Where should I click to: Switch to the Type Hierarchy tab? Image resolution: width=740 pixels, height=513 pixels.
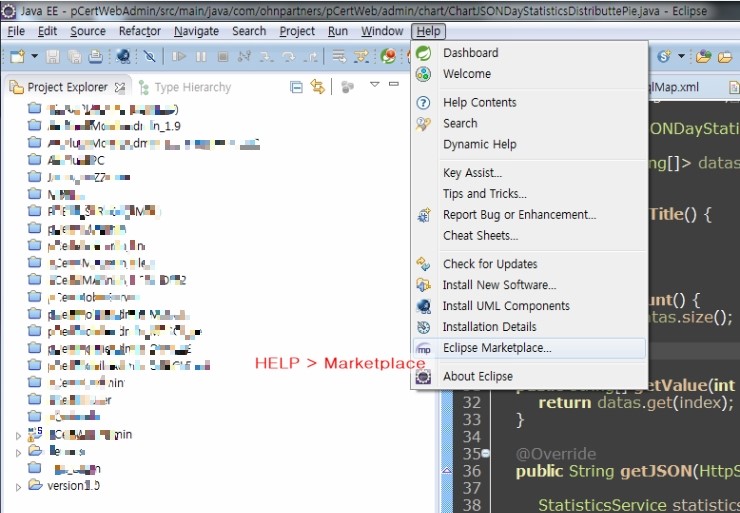(185, 87)
